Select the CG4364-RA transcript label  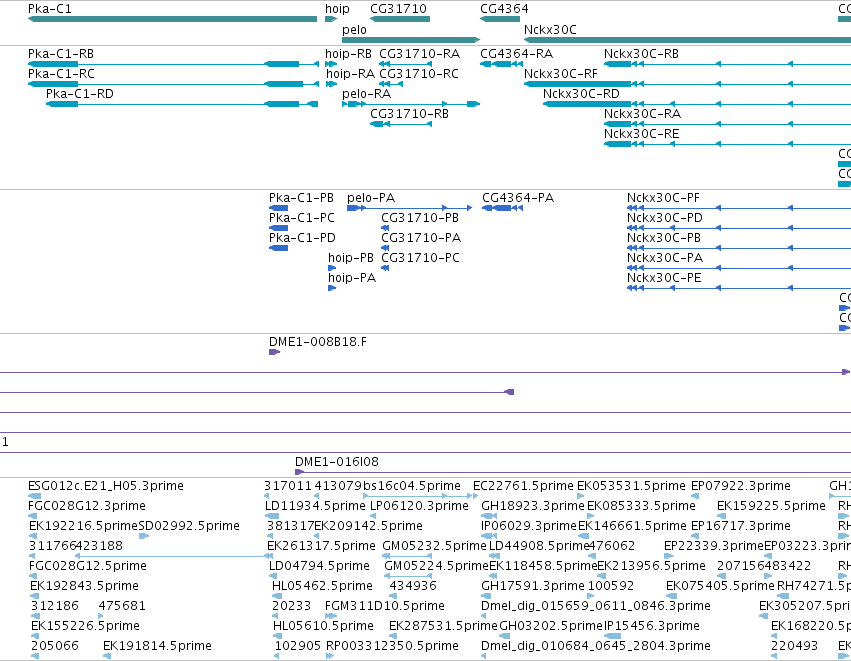pos(517,54)
